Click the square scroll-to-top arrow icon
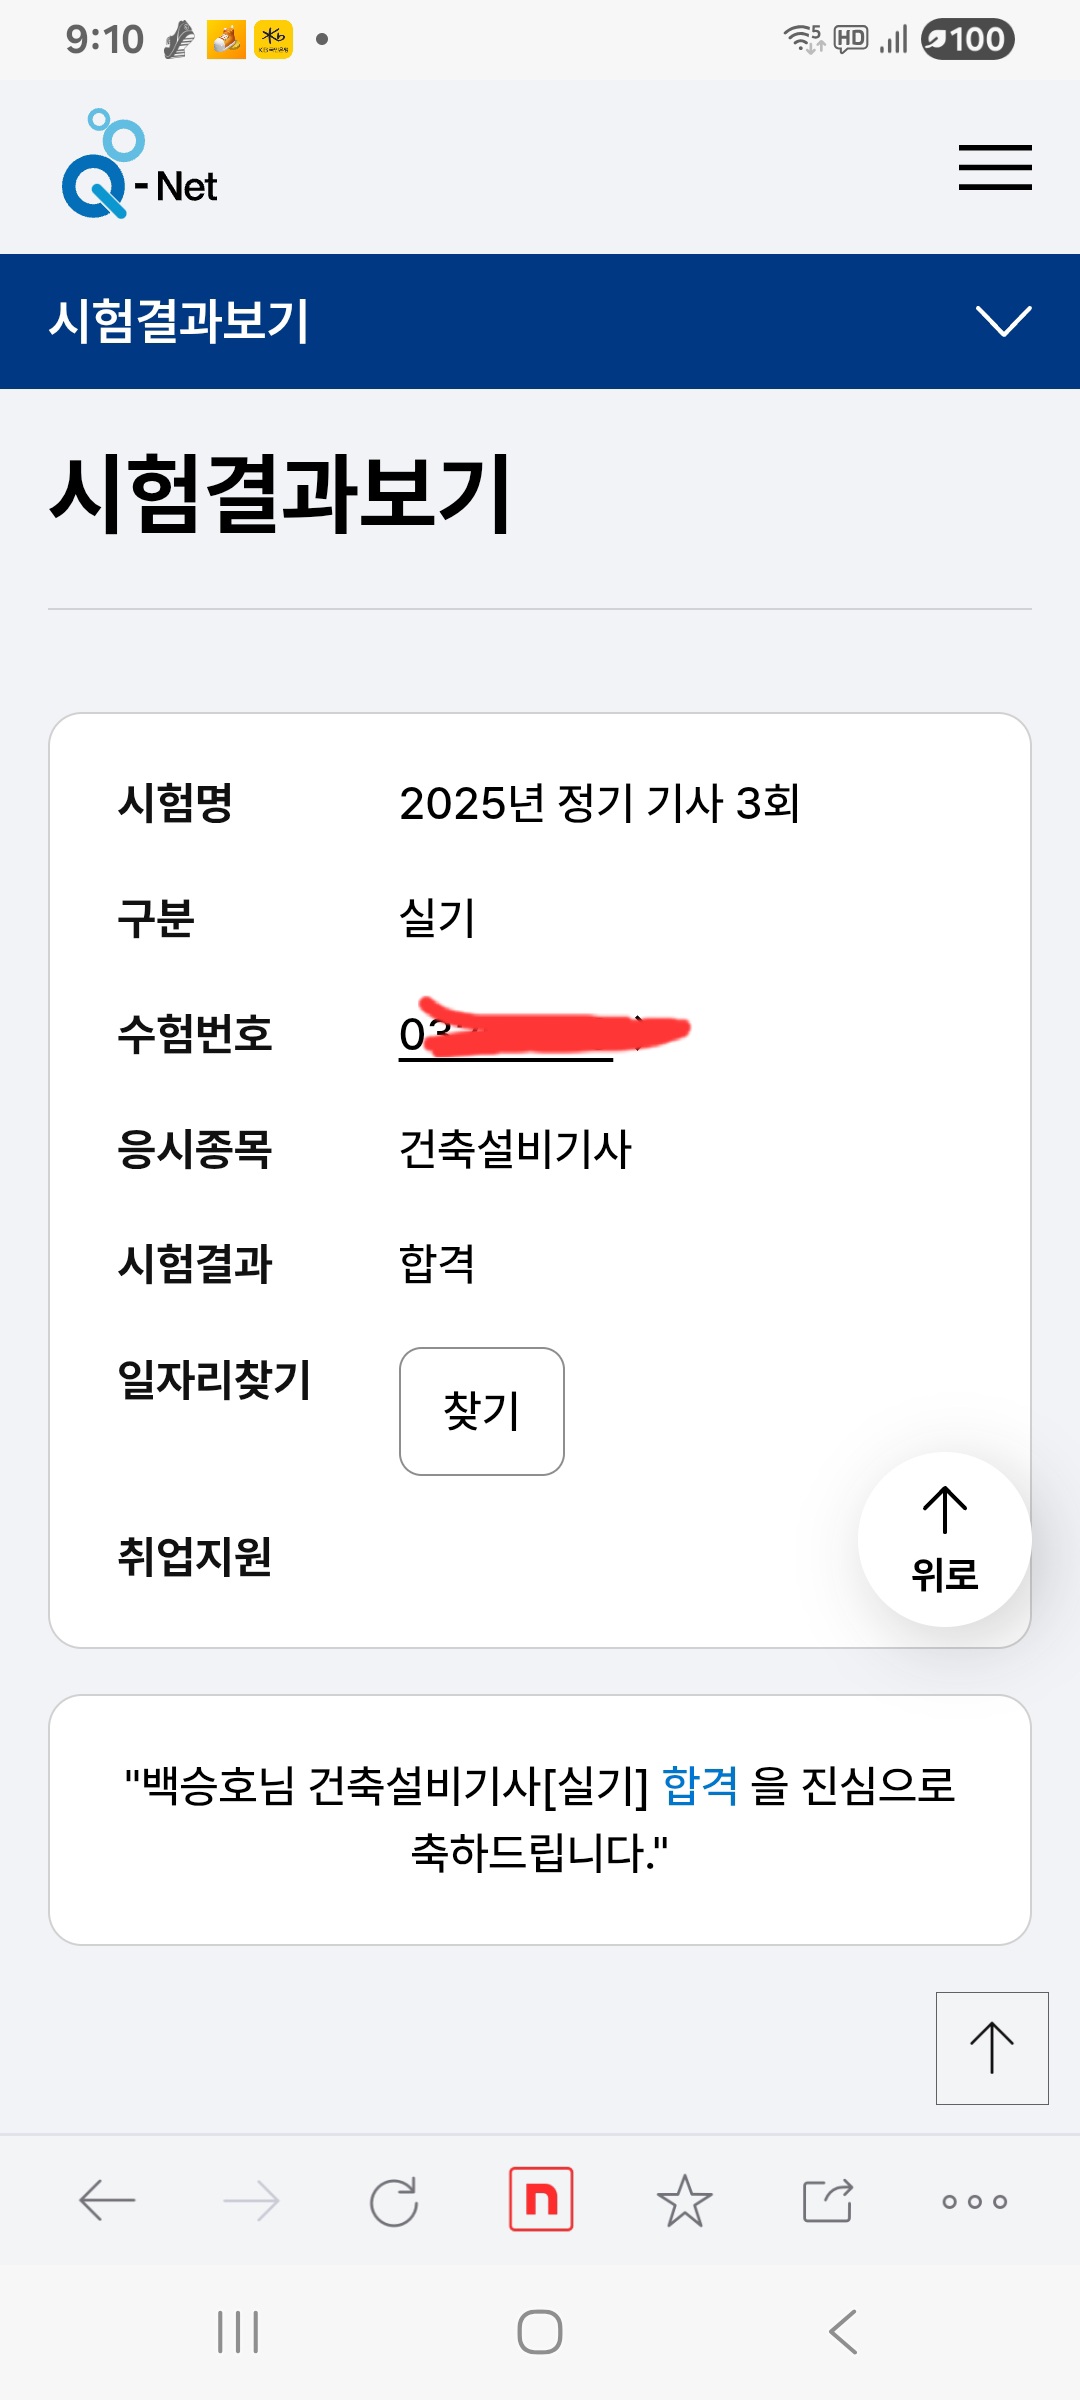Viewport: 1080px width, 2400px height. point(992,2048)
